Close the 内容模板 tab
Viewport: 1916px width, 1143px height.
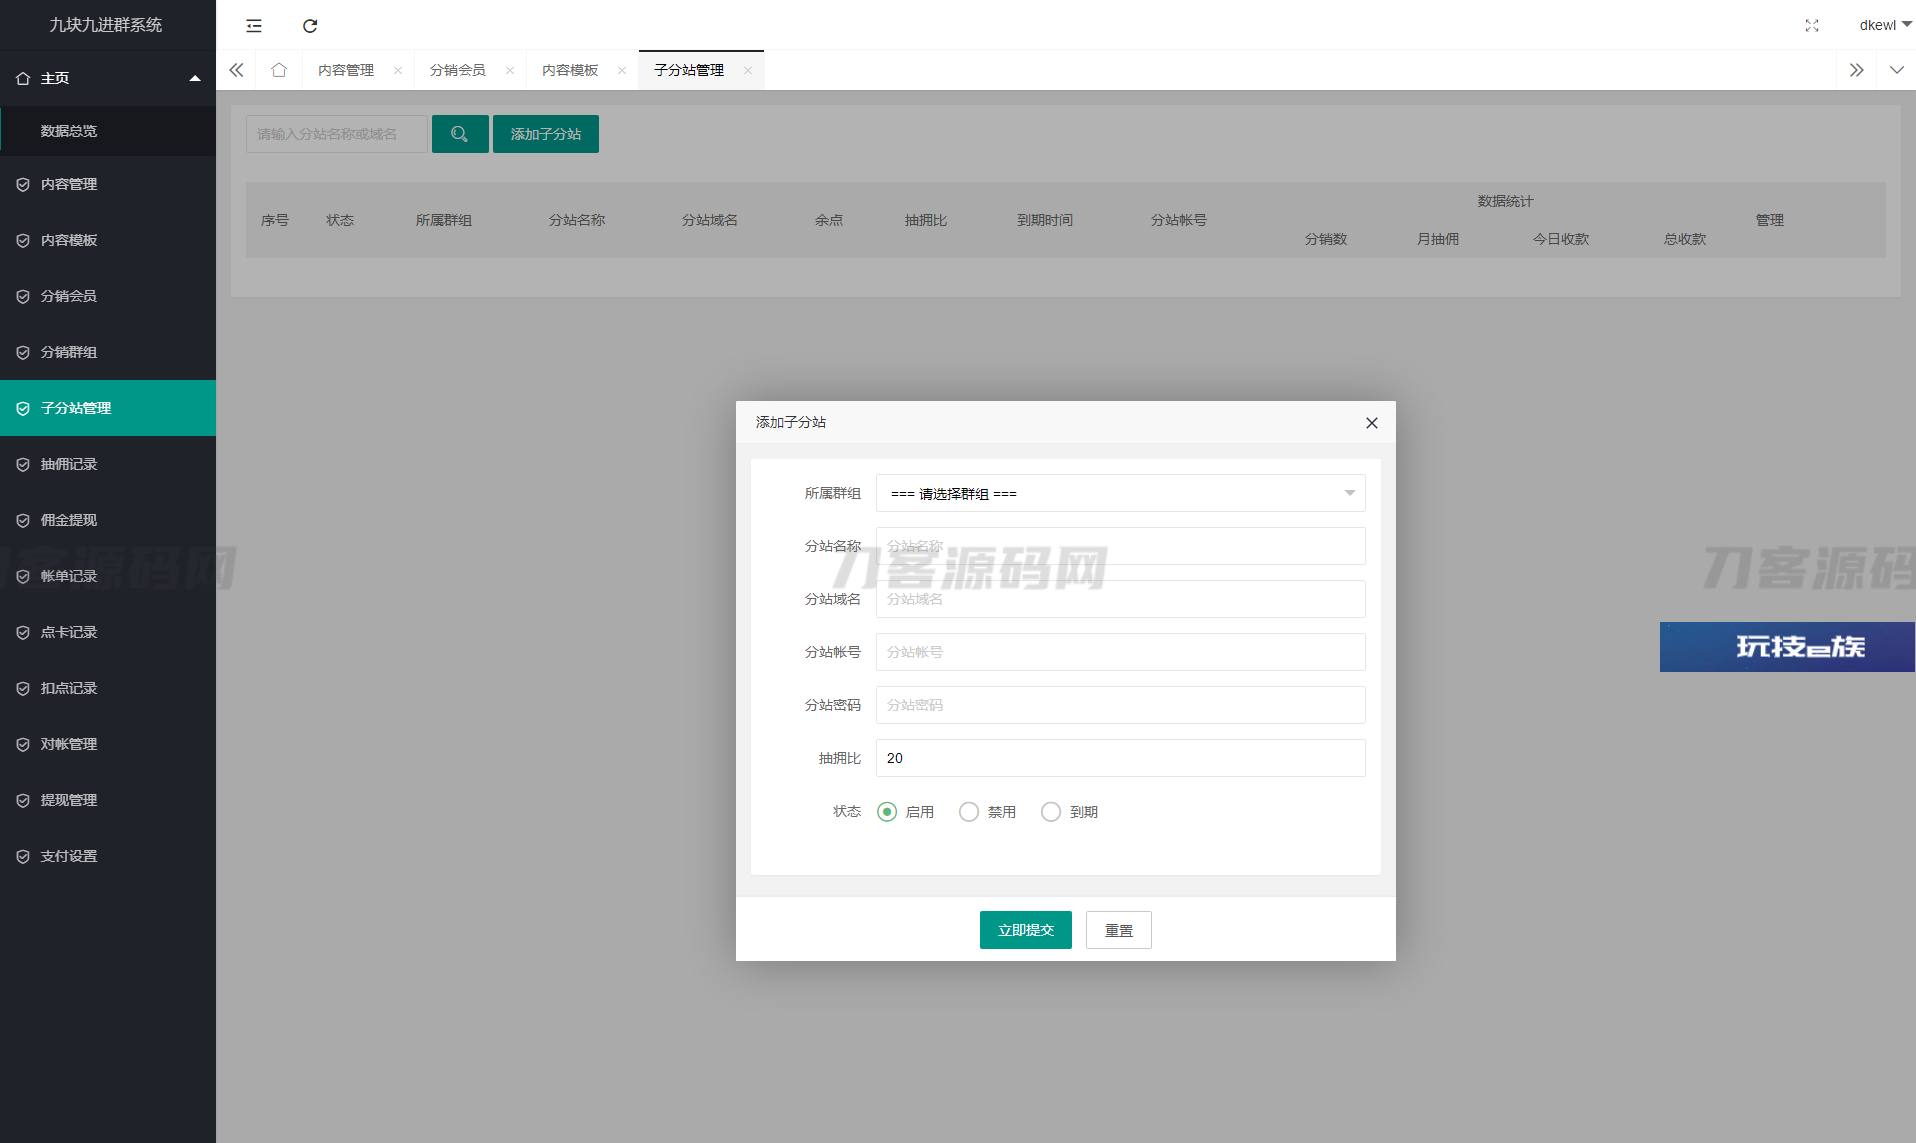click(622, 70)
